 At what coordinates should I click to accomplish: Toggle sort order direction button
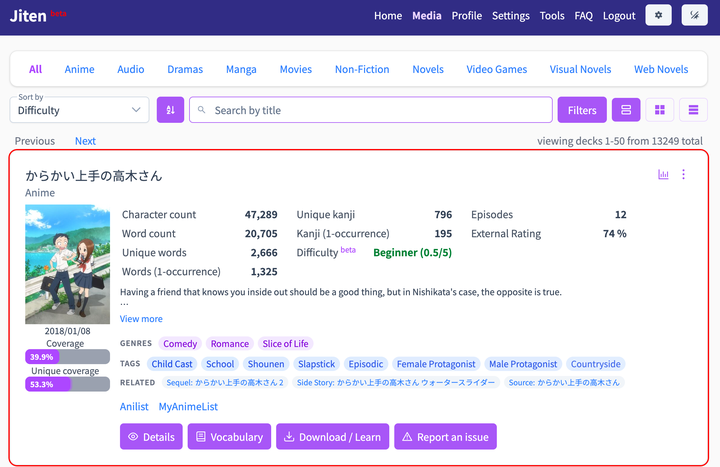point(170,110)
